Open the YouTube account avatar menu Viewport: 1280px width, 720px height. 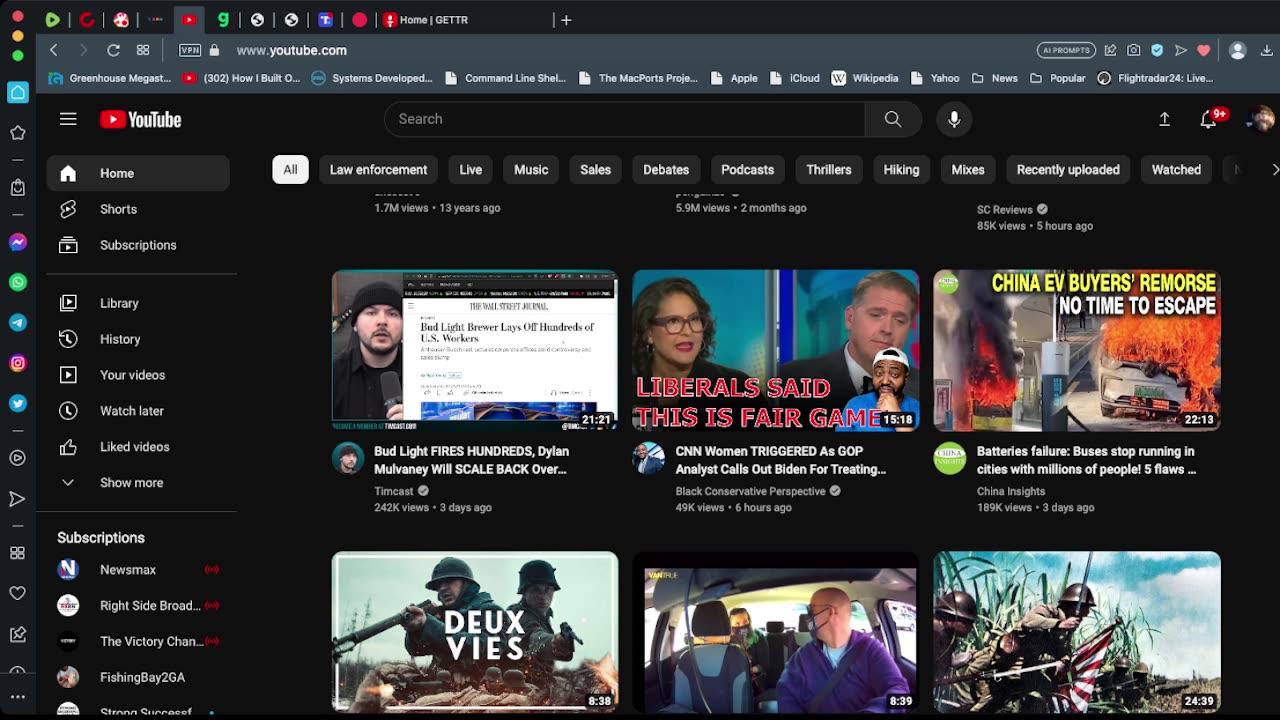(x=1262, y=119)
